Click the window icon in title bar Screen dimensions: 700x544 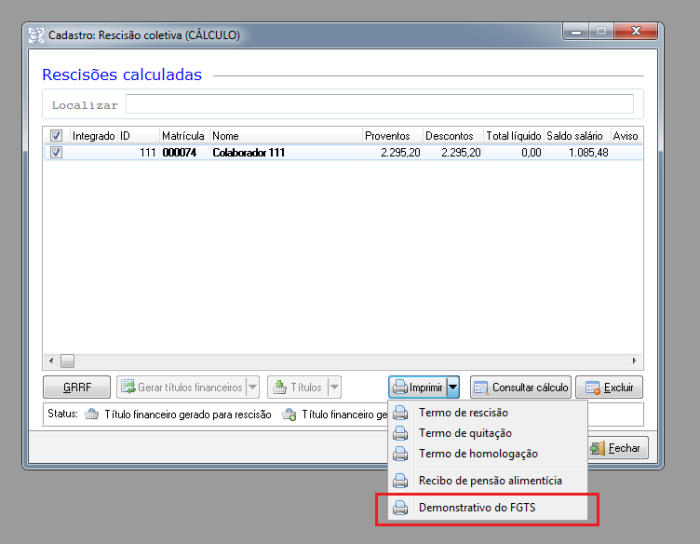tap(36, 35)
